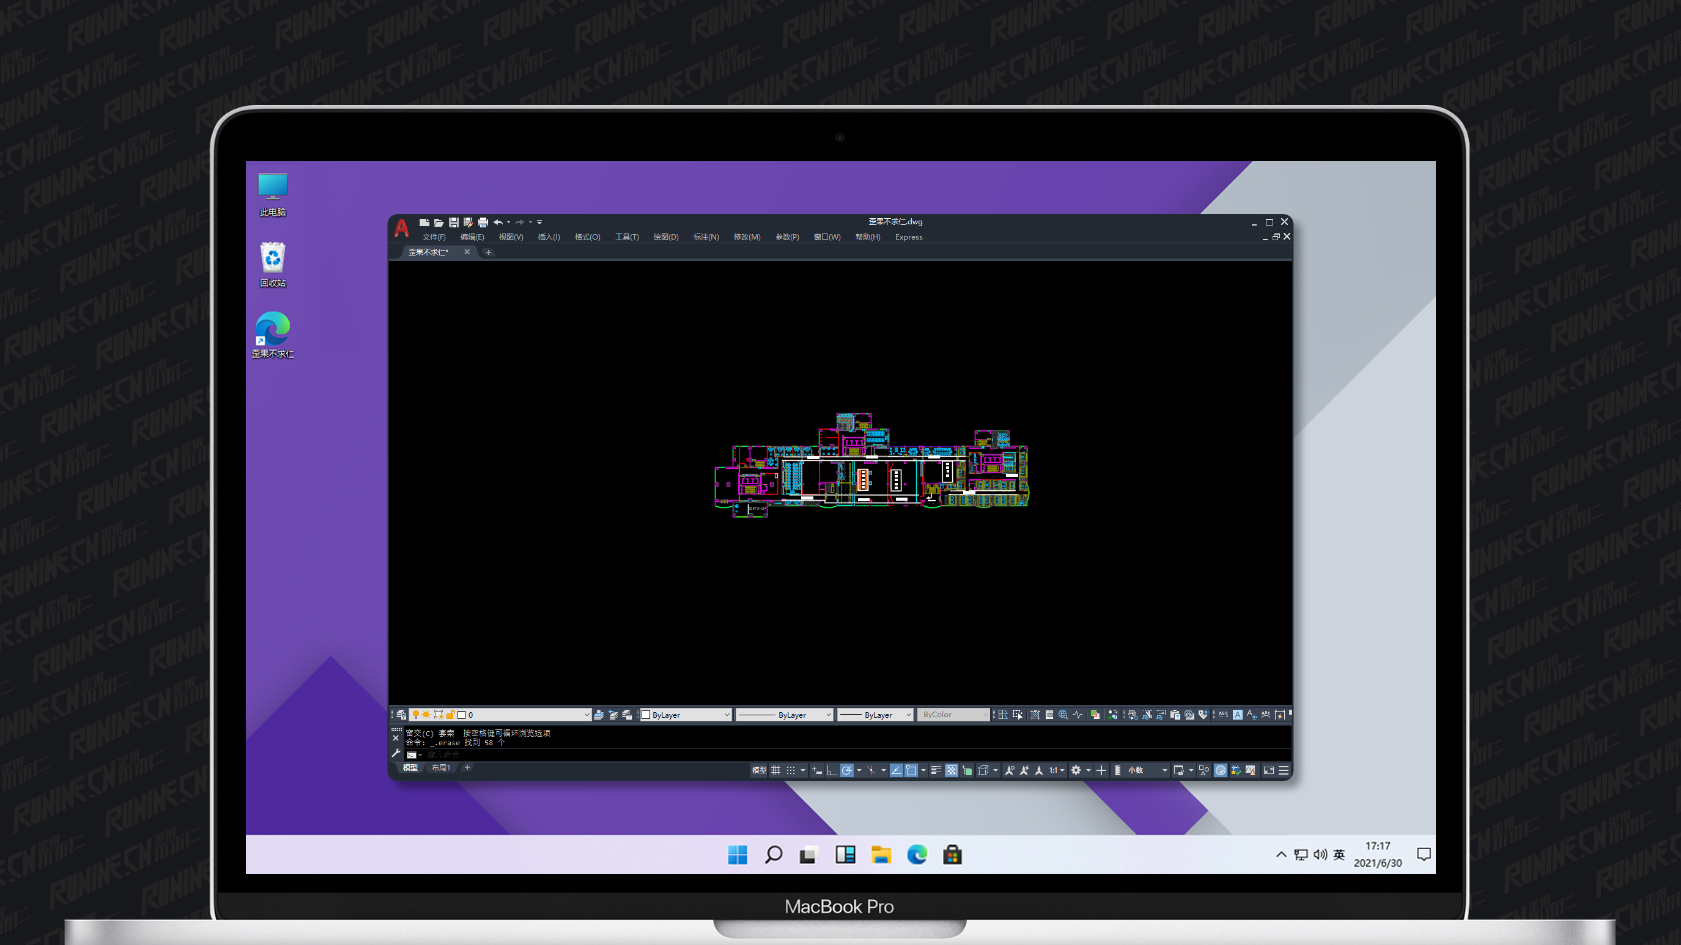Open File Explorer from the taskbar

tap(881, 854)
